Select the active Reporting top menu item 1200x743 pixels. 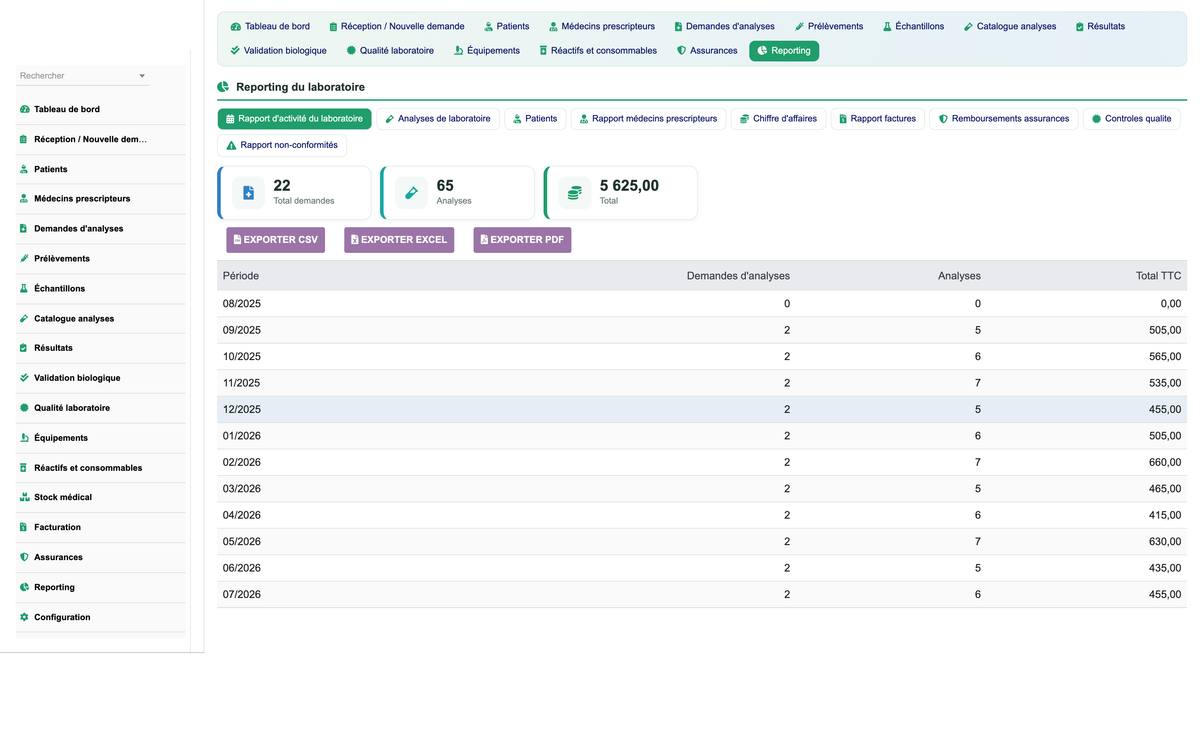click(x=784, y=50)
